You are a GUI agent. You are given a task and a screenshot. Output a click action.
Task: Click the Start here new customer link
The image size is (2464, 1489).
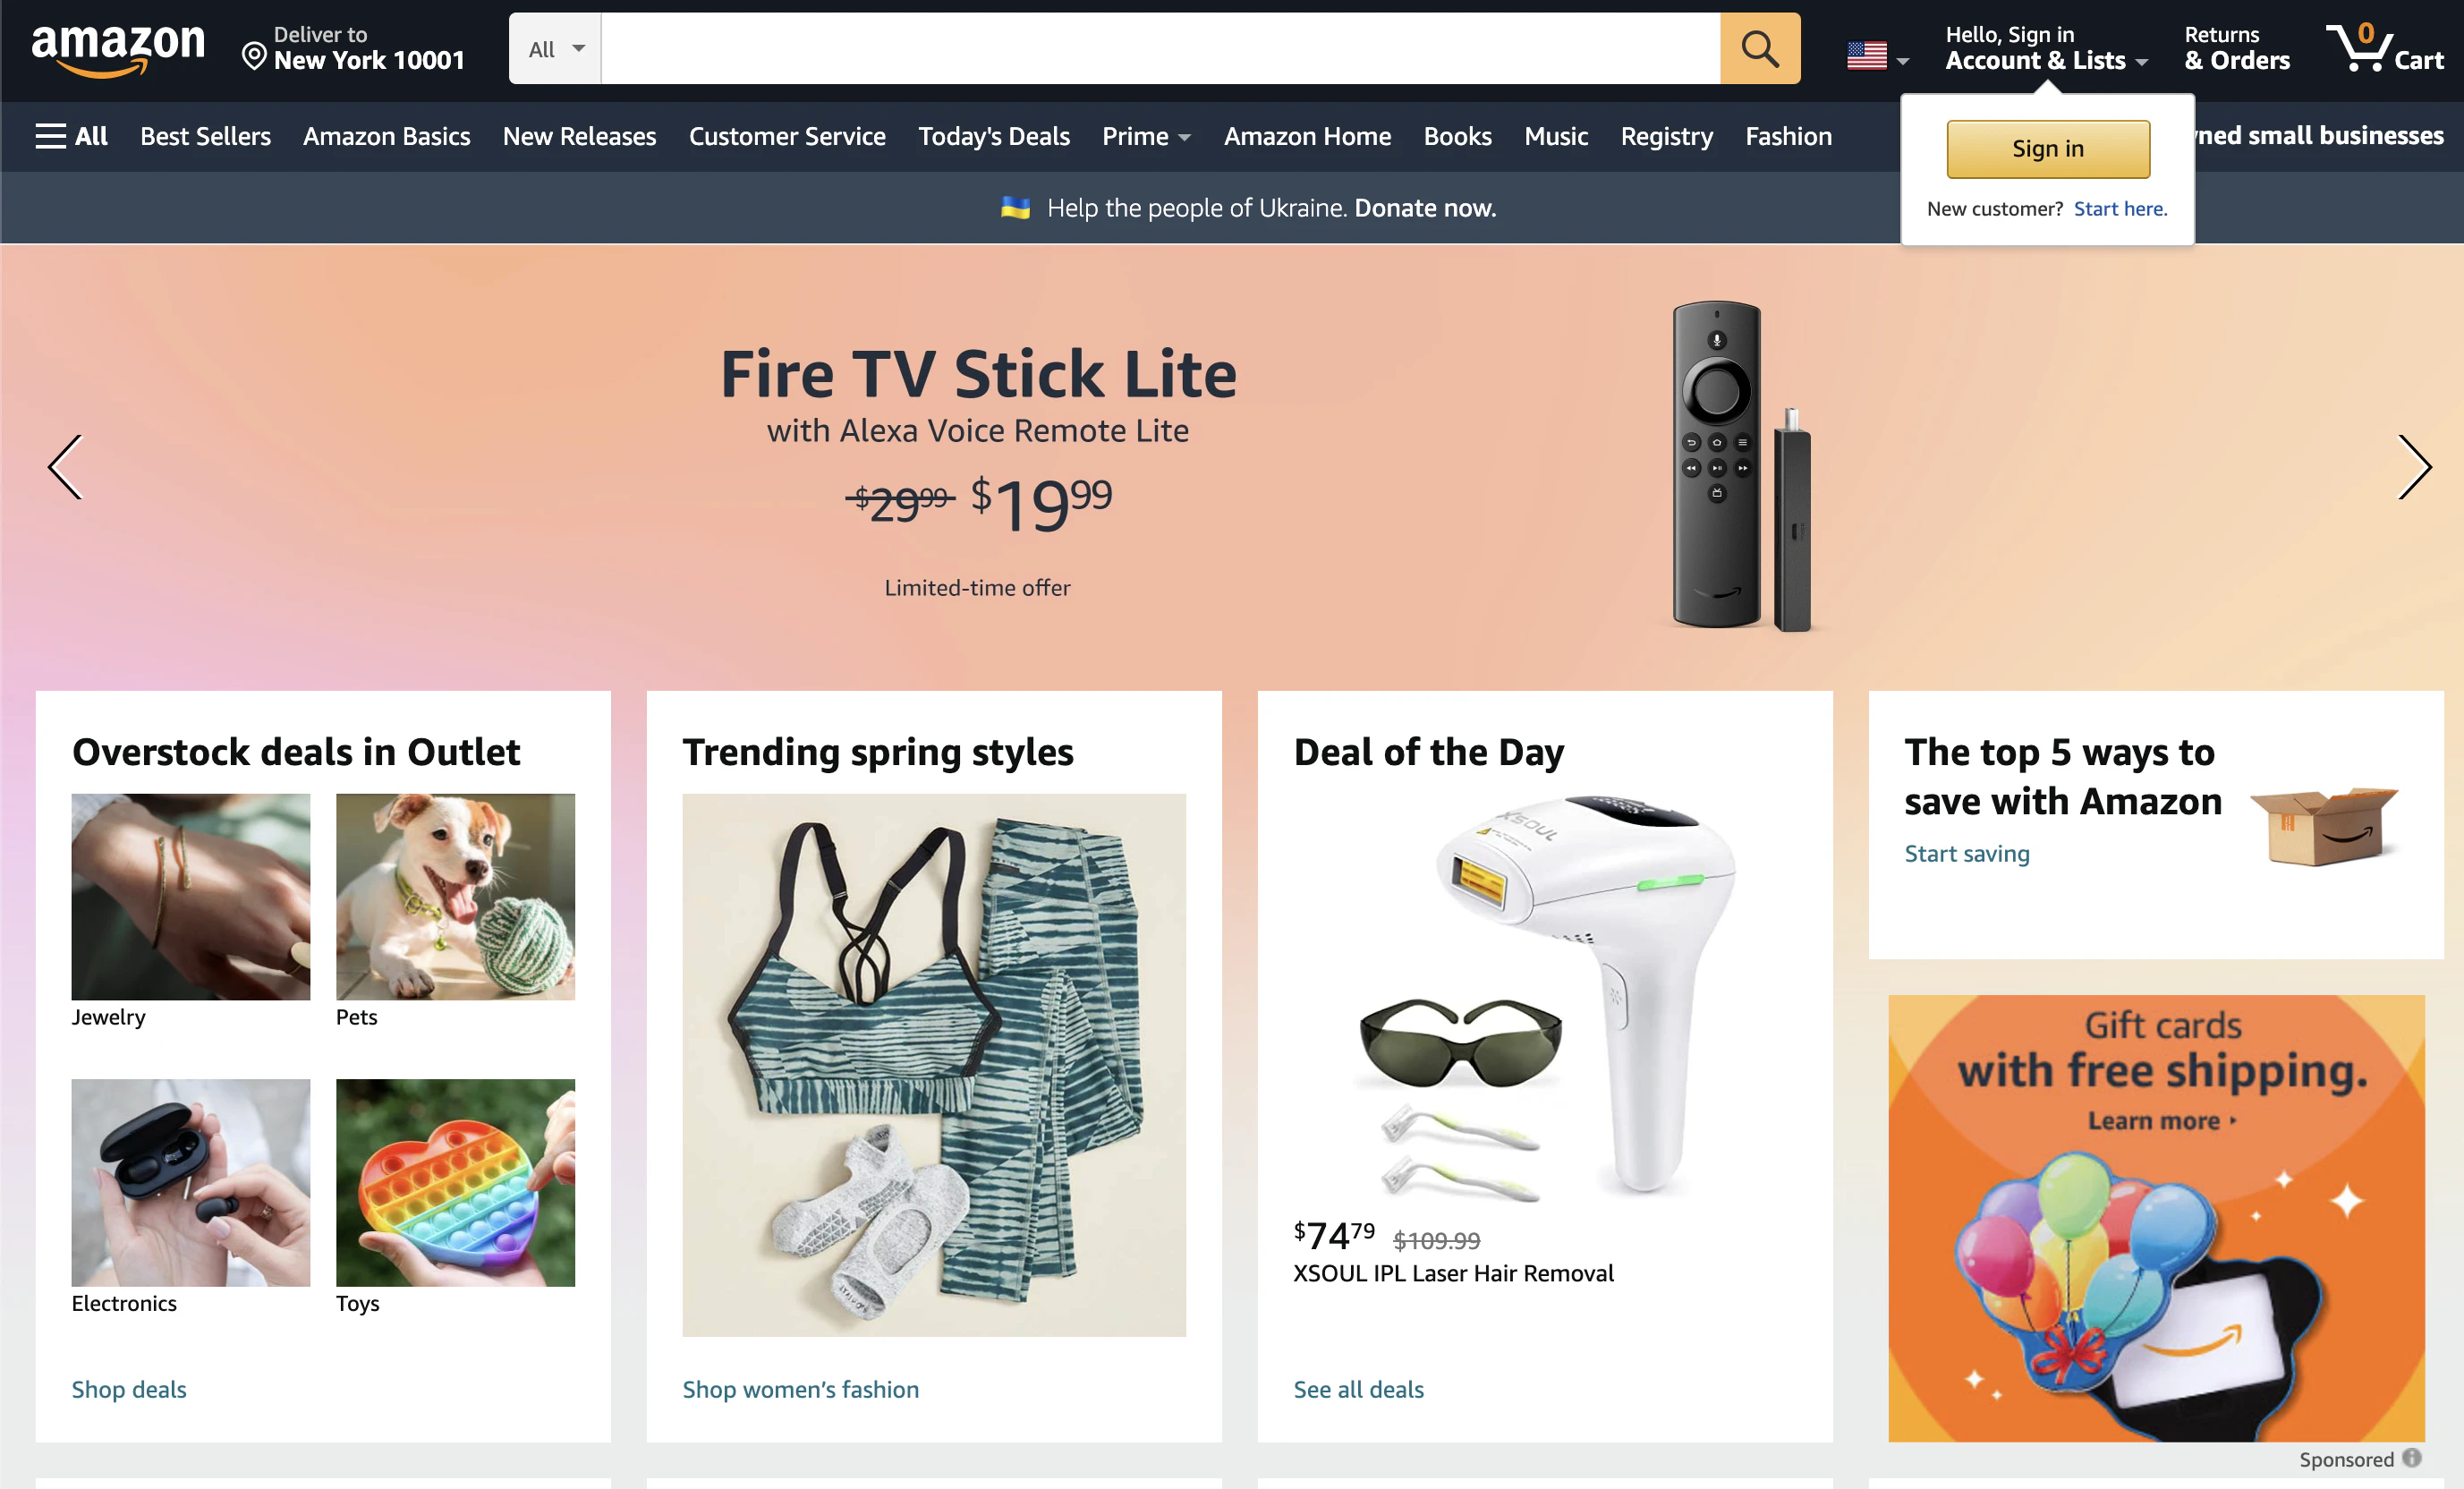[2120, 209]
